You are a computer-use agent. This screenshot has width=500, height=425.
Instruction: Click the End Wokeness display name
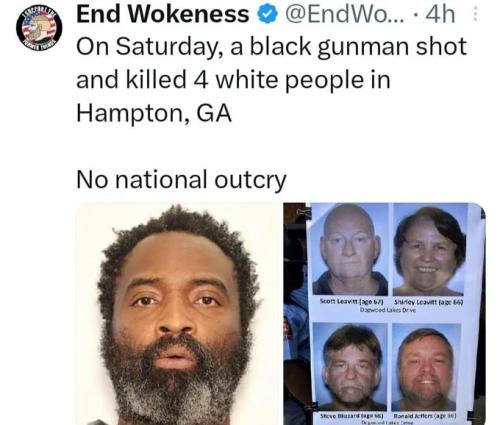point(163,14)
